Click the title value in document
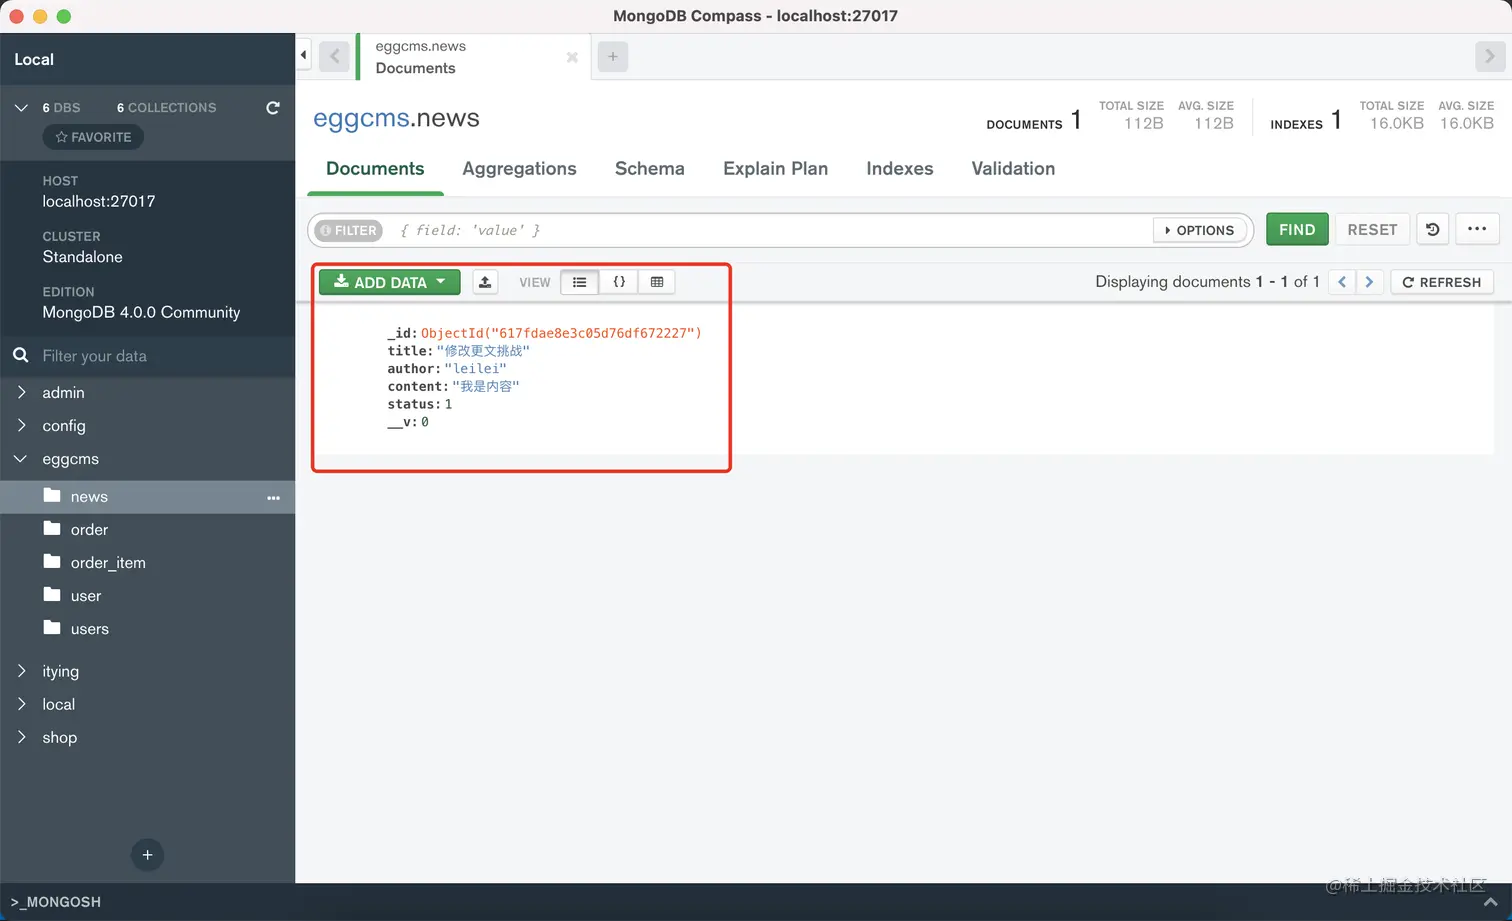Screen dimensions: 1512x921 point(483,351)
